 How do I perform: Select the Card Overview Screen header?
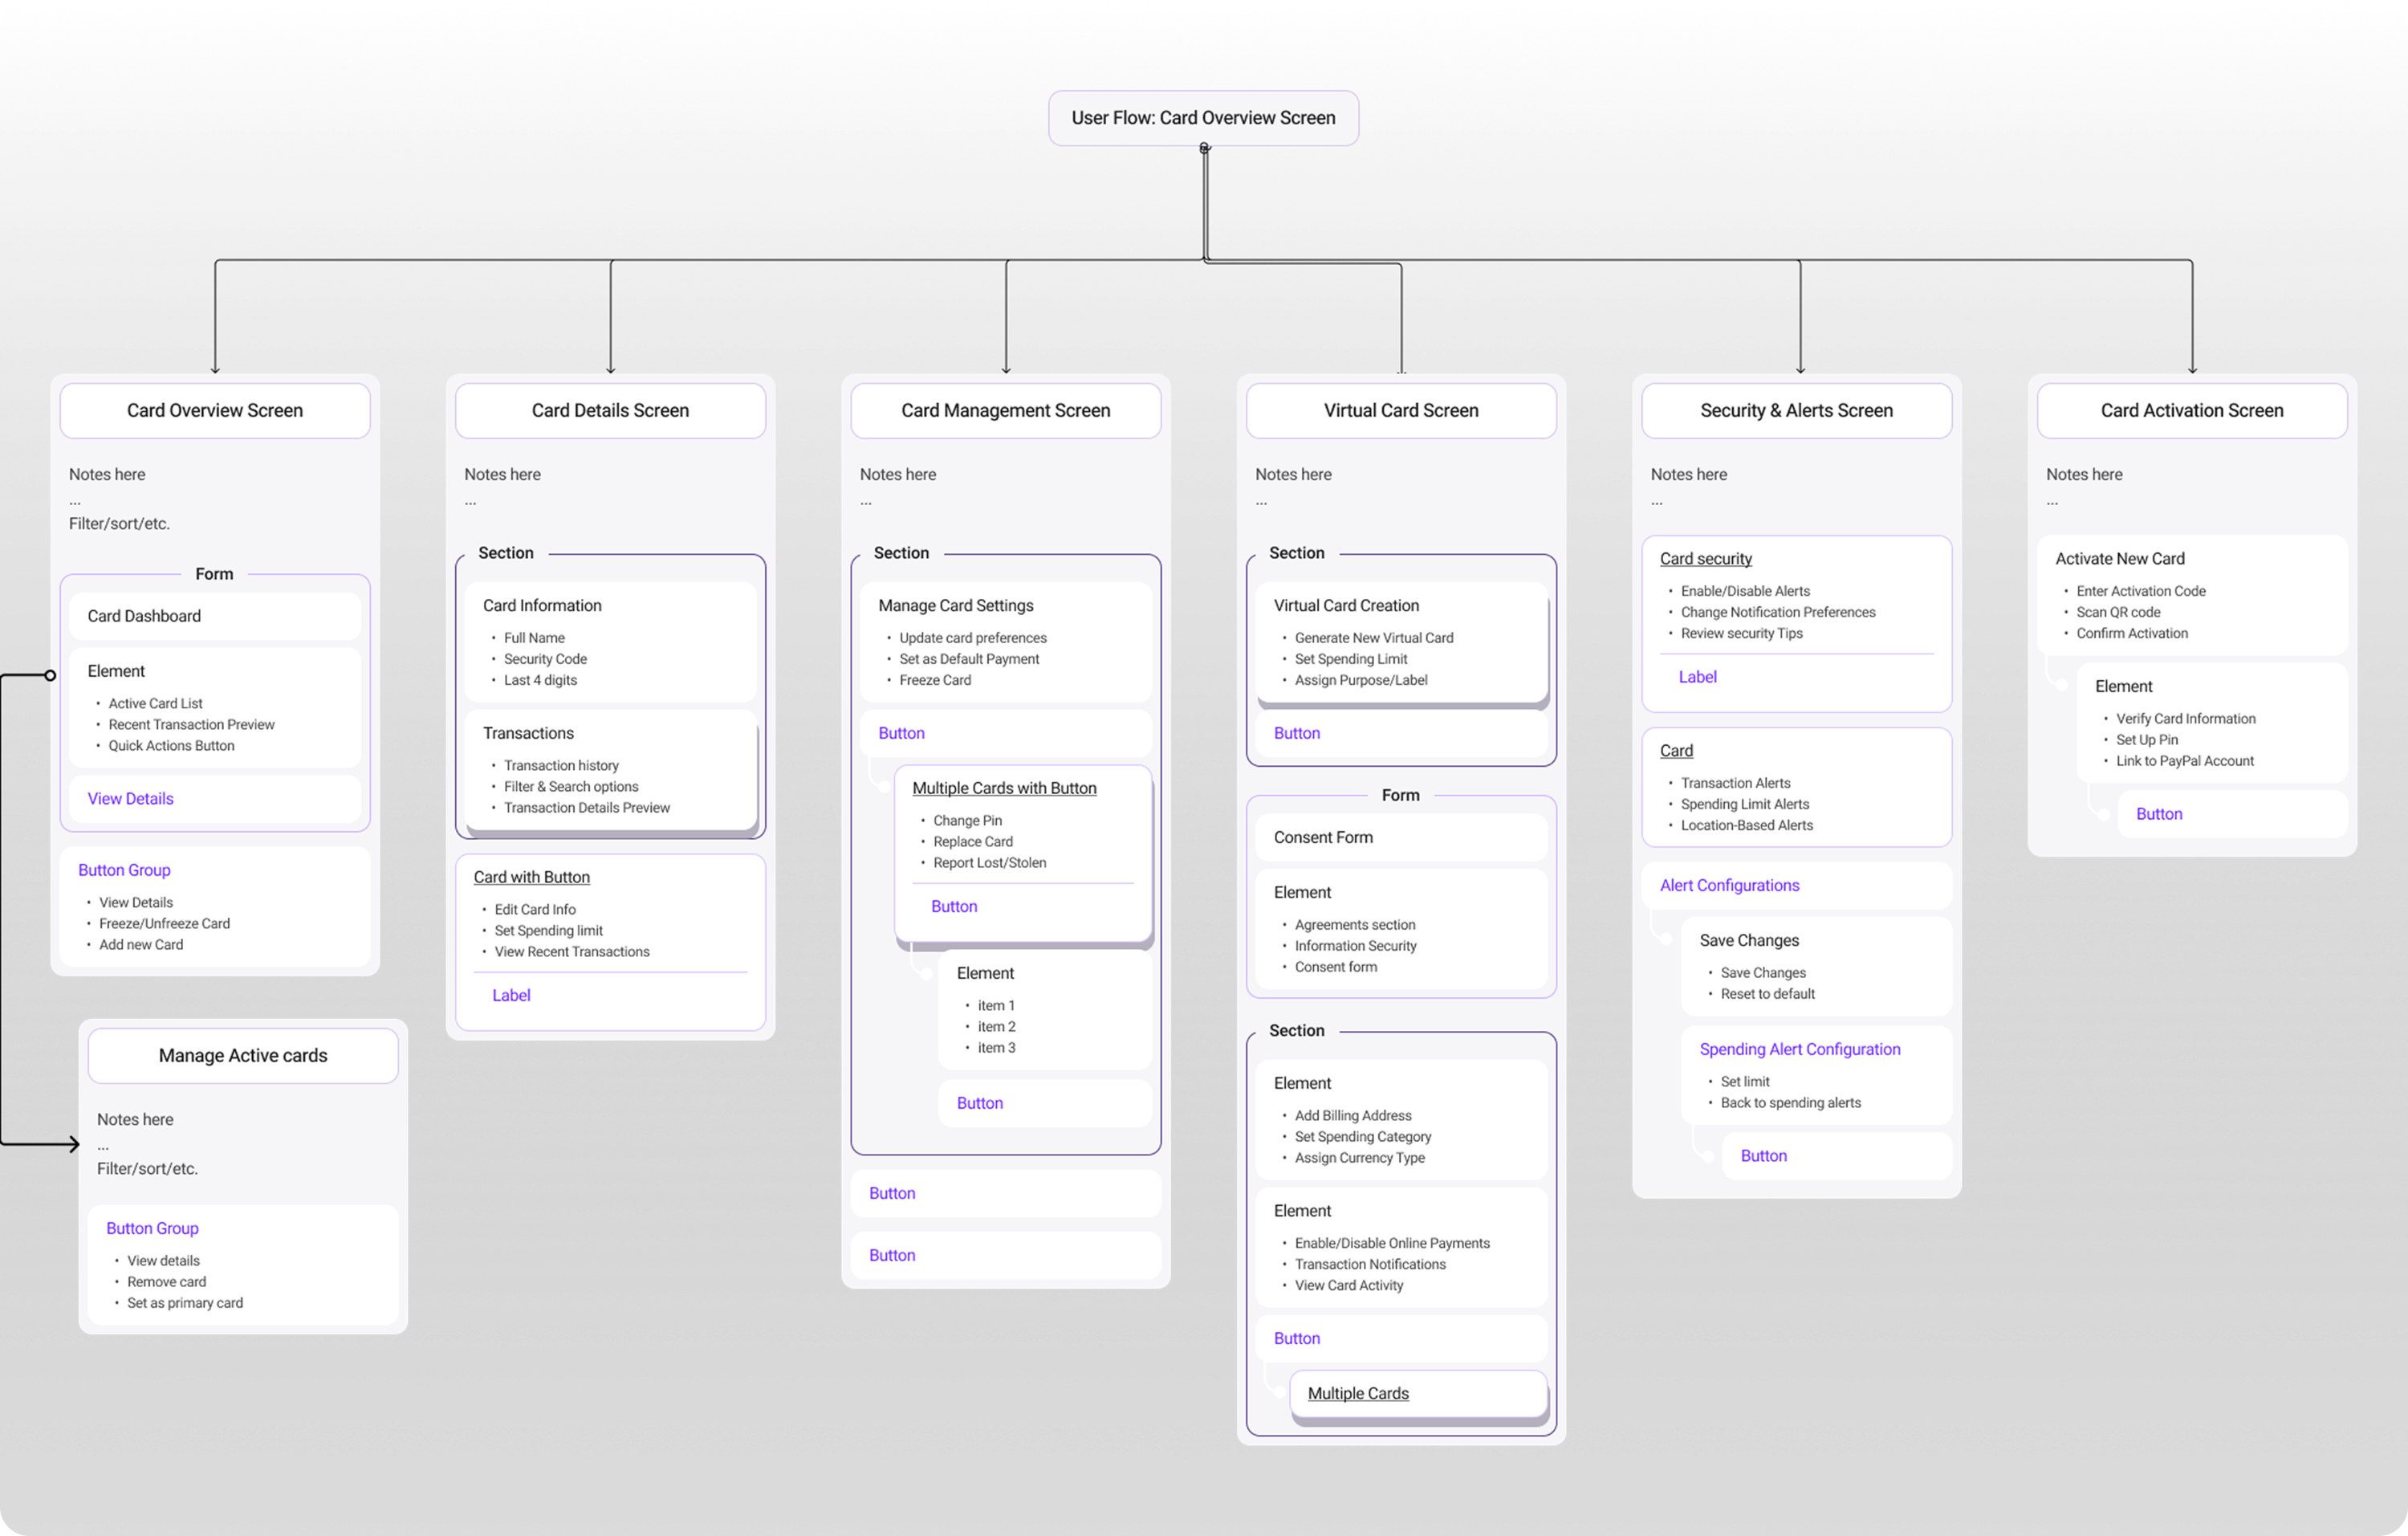pos(214,410)
